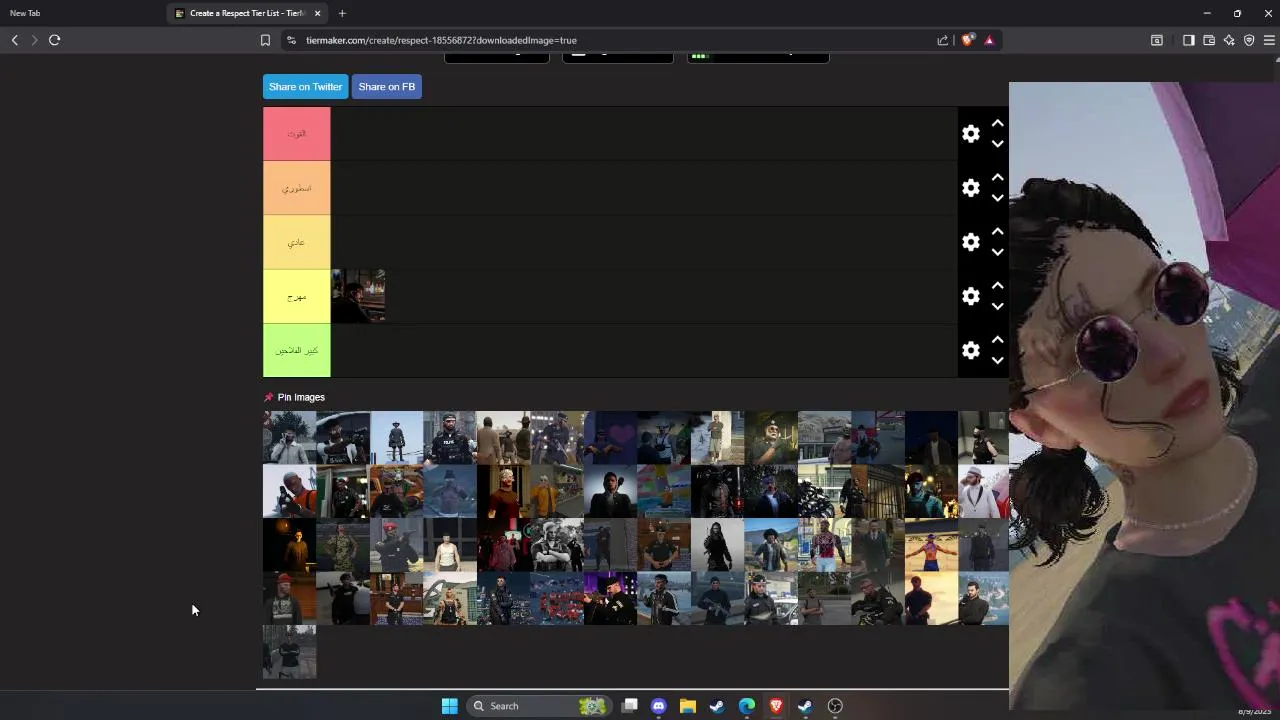
Task: Open Brave browser from the taskbar
Action: [776, 706]
